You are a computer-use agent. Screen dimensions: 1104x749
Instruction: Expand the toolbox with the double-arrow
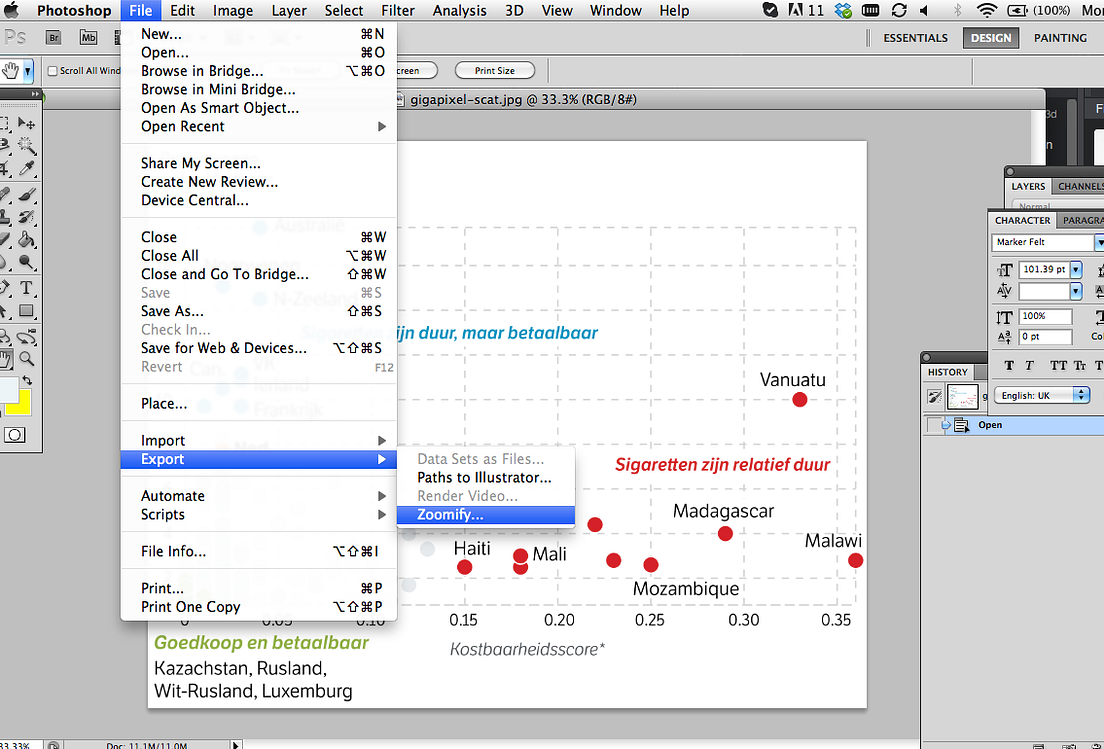point(34,94)
